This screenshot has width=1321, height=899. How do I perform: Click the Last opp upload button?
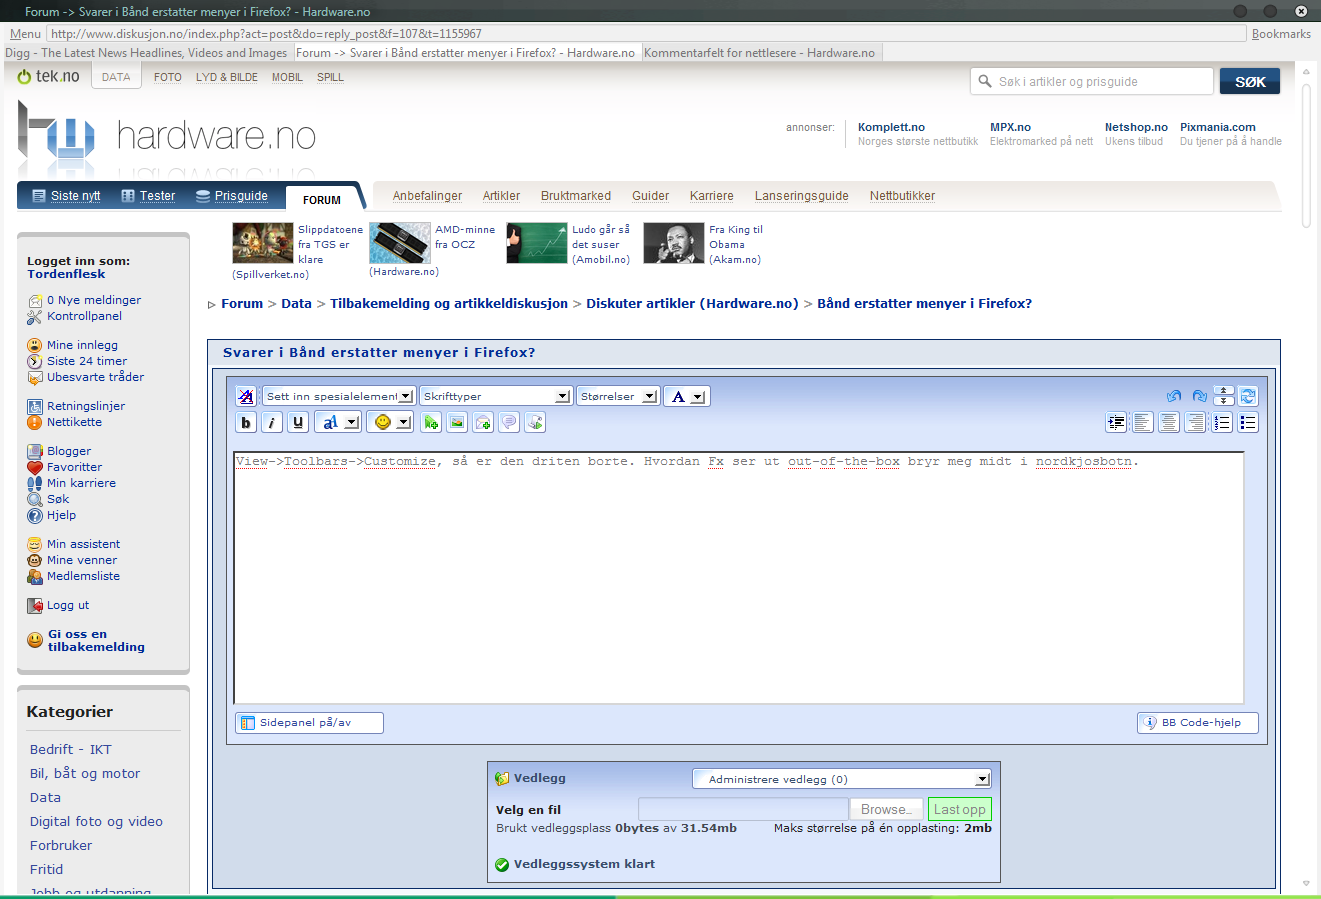tap(960, 809)
